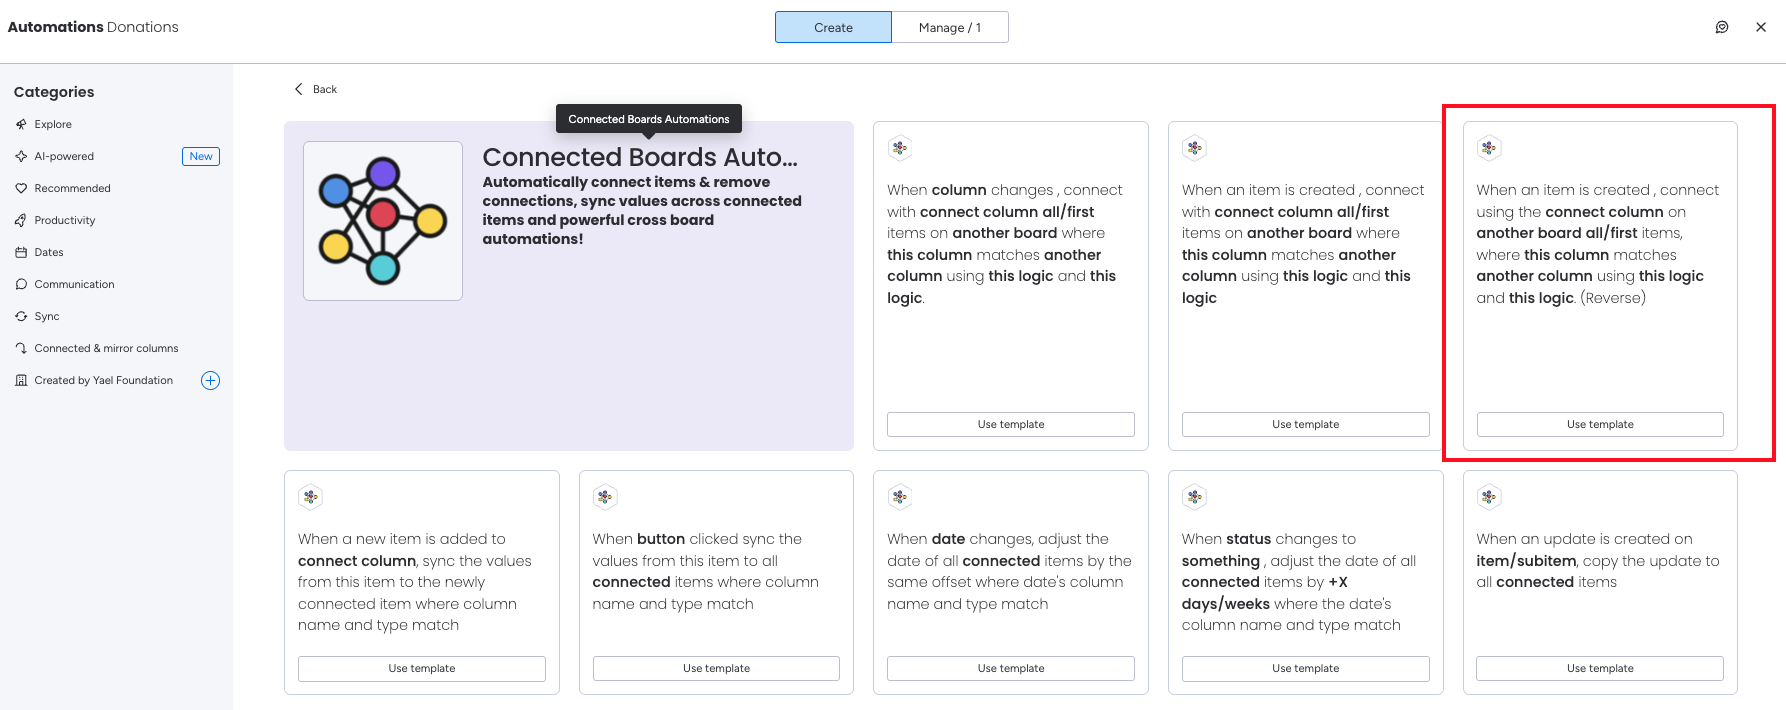Open the Communication category
This screenshot has height=710, width=1786.
74,284
